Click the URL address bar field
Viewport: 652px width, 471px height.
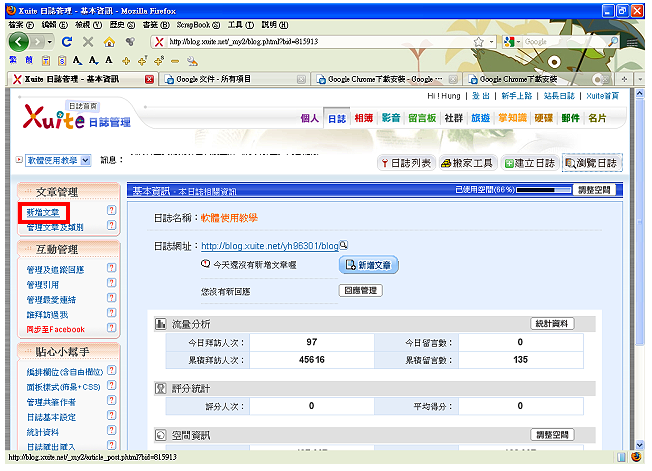click(x=318, y=42)
